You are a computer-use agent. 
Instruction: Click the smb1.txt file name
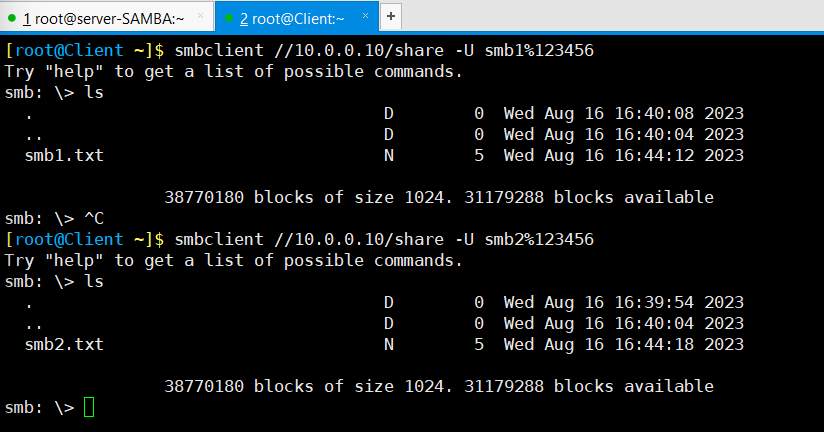click(x=64, y=155)
